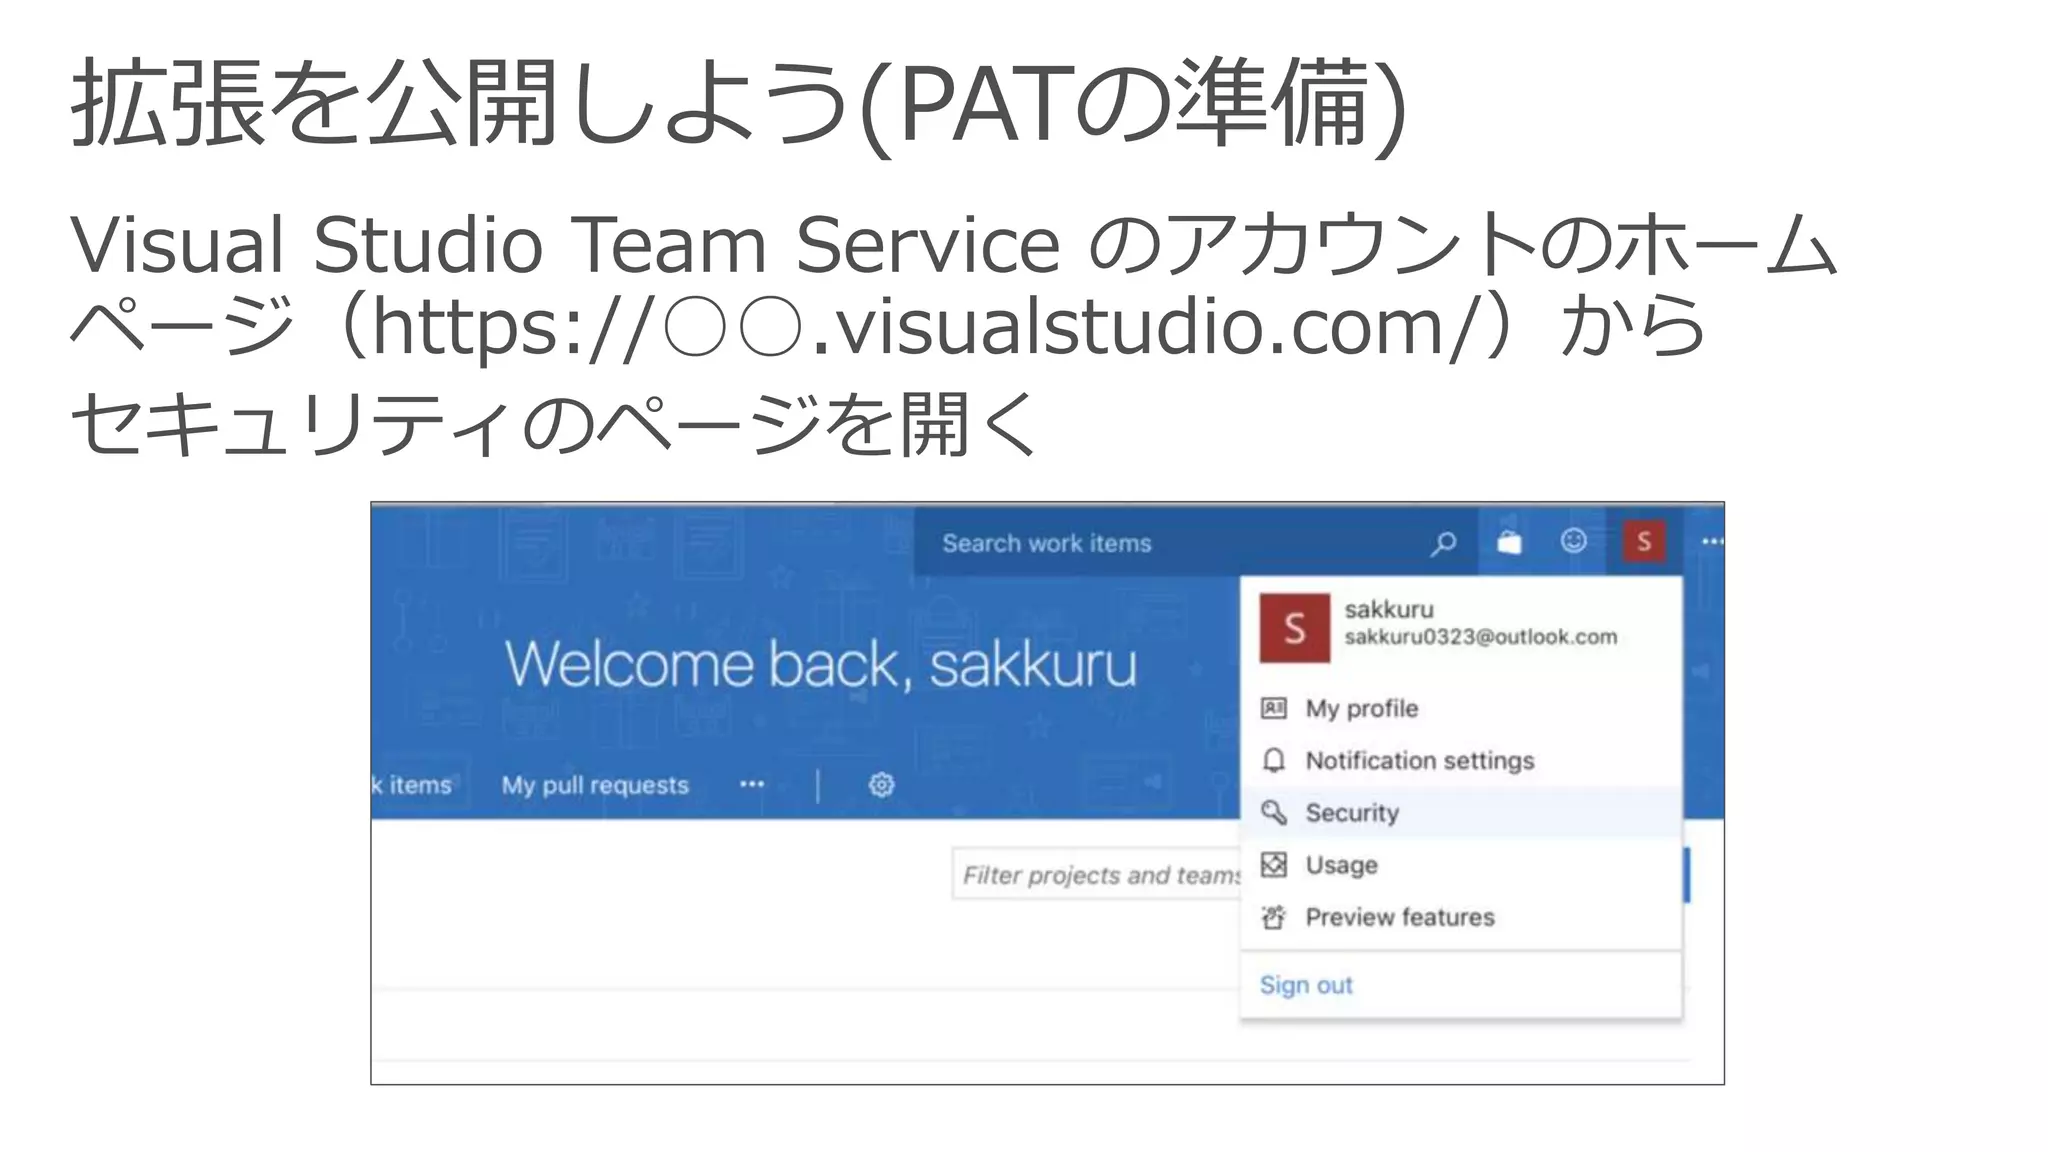The height and width of the screenshot is (1152, 2048).
Task: Click the Preview features icon
Action: 1273,917
